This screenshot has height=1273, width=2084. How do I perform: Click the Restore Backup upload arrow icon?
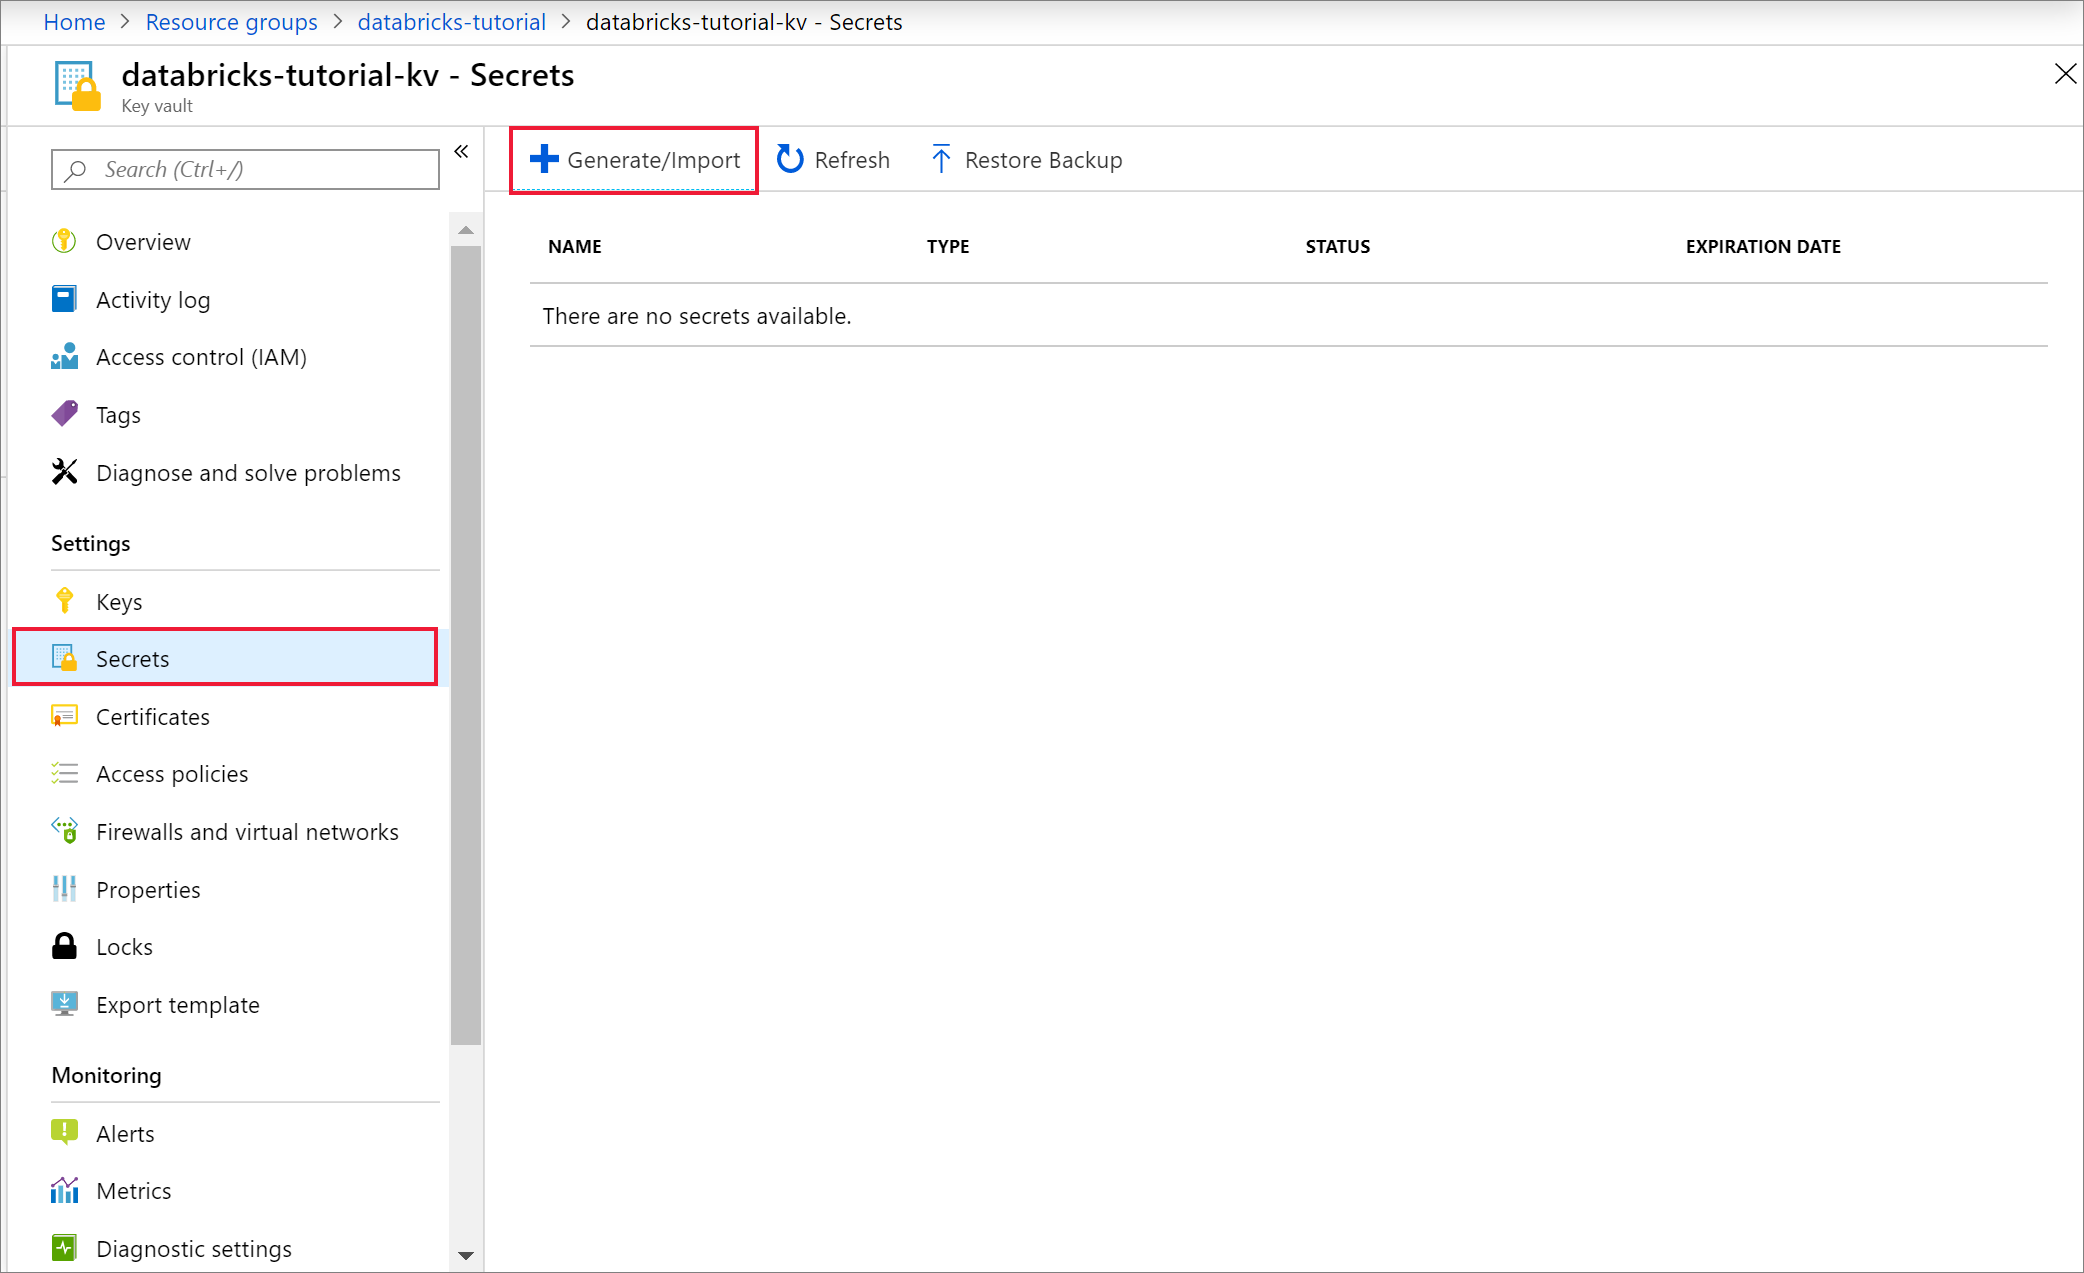(940, 159)
